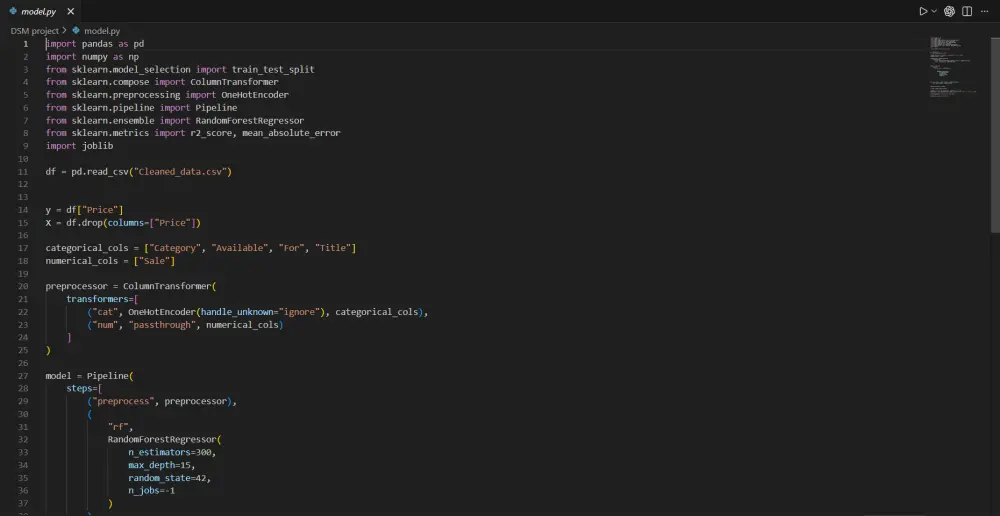Click the "passthrough" string on line 23
This screenshot has width=1000, height=516.
click(162, 325)
